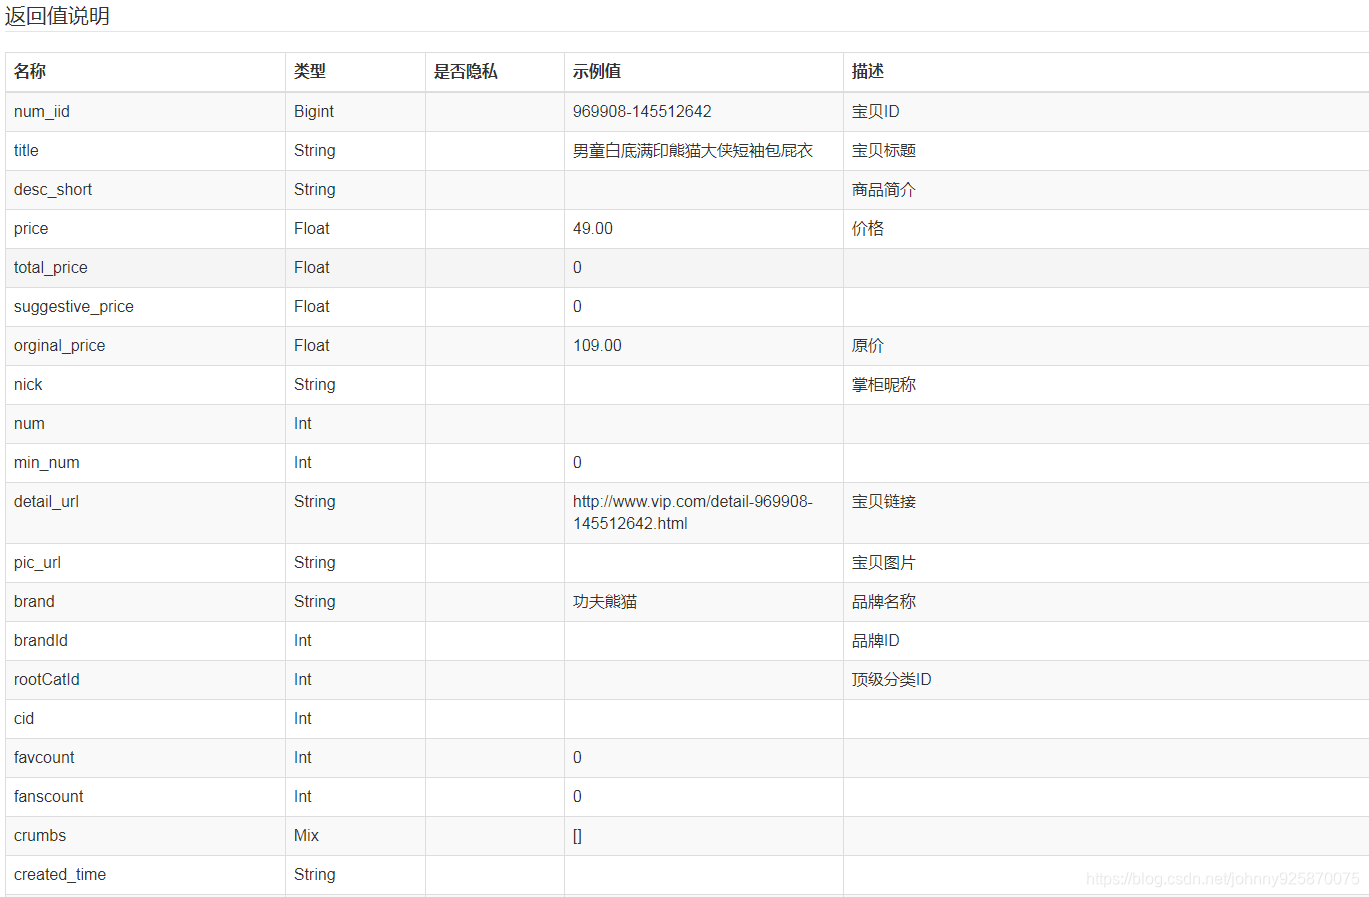Select the 'brand' field name
Screen dimensions: 1369x897
pyautogui.click(x=34, y=601)
